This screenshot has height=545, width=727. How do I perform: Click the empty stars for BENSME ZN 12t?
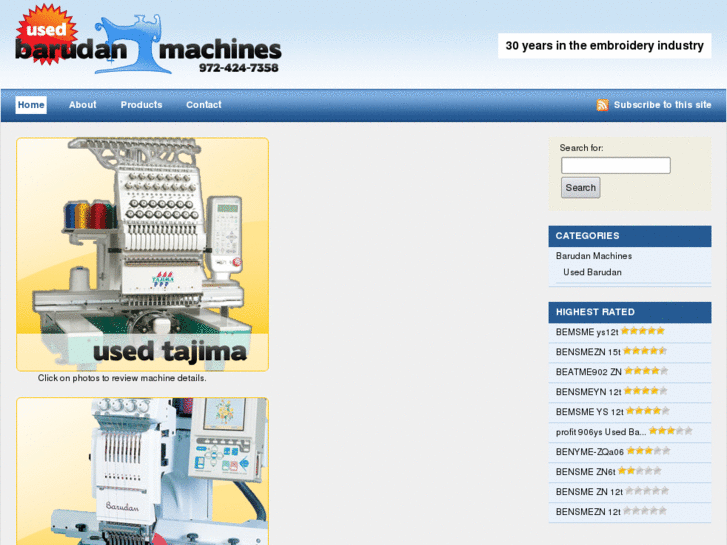(x=647, y=490)
